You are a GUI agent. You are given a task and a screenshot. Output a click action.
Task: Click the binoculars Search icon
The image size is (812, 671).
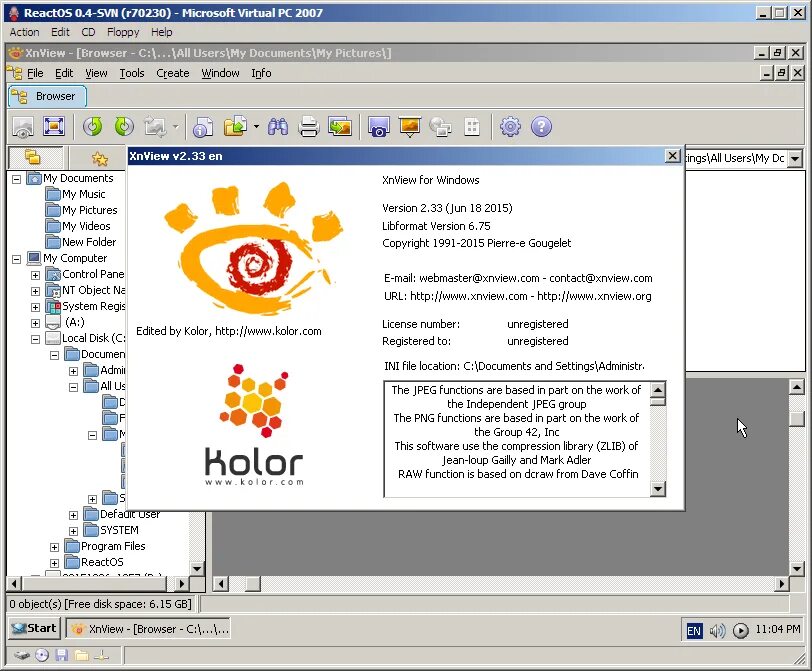(278, 127)
